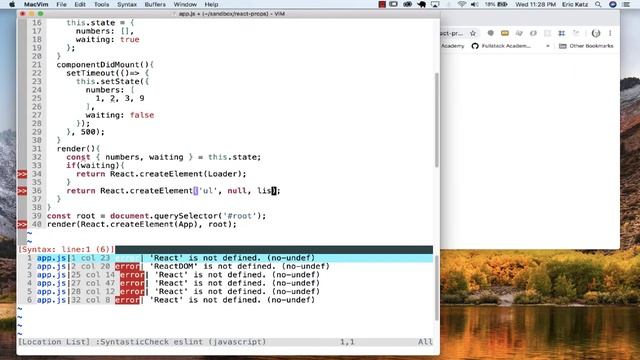Select error entry 1 at col 23
Image resolution: width=640 pixels, height=360 pixels.
225,258
